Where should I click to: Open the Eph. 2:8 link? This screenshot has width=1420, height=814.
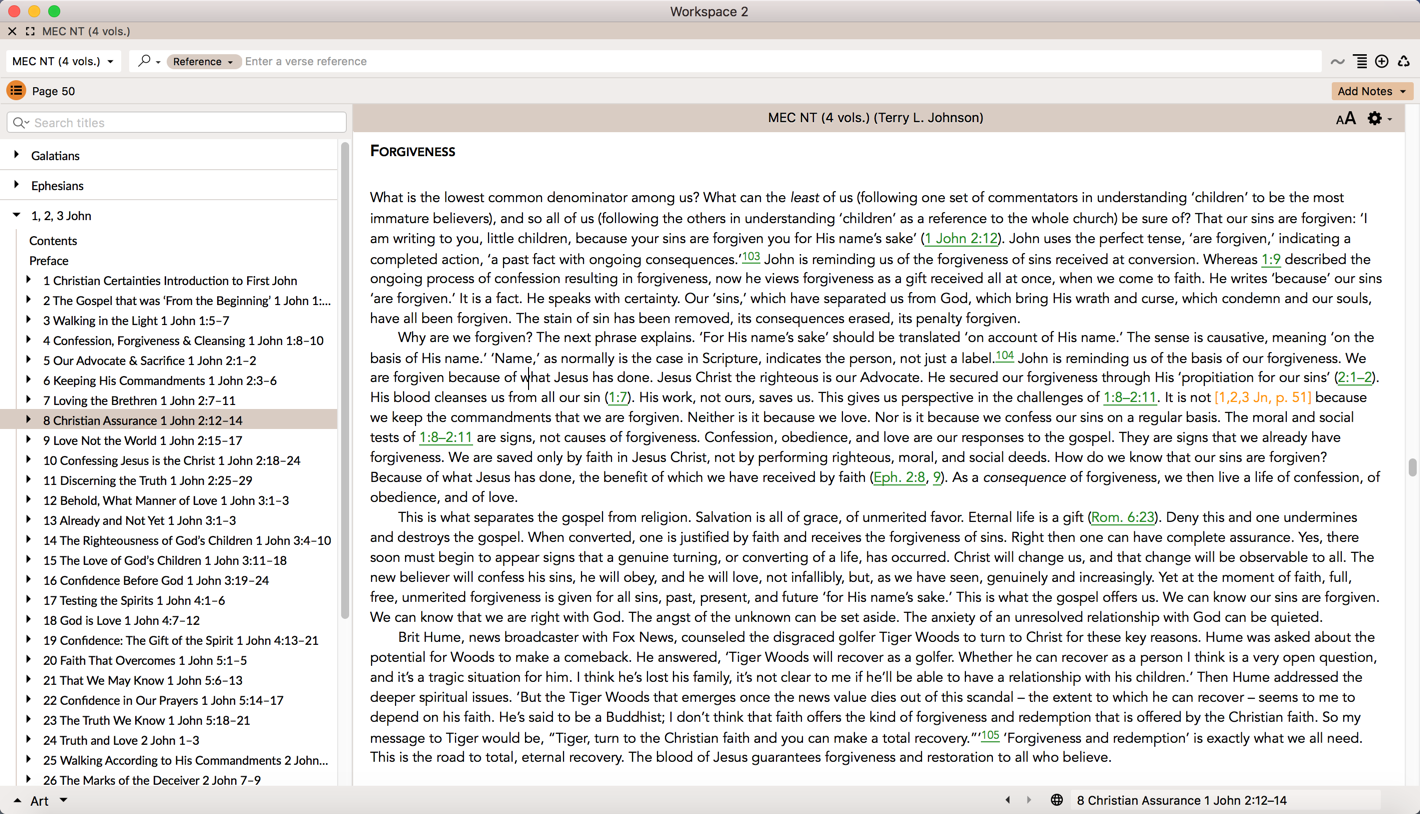(900, 477)
